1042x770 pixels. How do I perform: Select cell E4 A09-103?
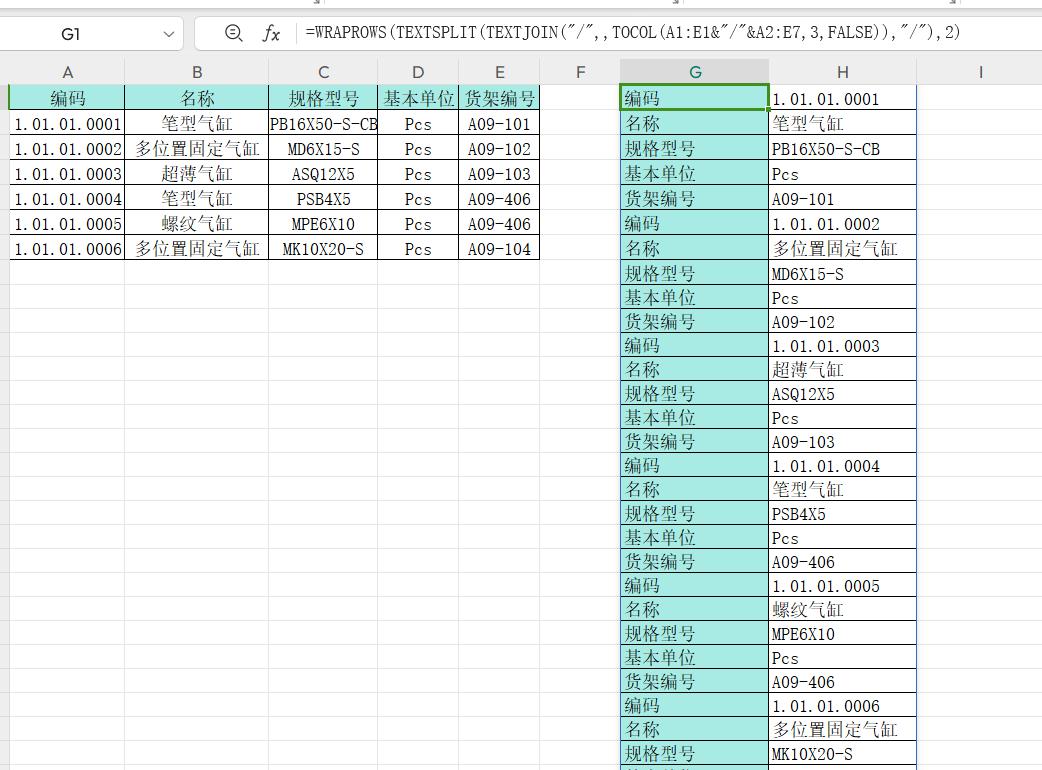[x=499, y=173]
